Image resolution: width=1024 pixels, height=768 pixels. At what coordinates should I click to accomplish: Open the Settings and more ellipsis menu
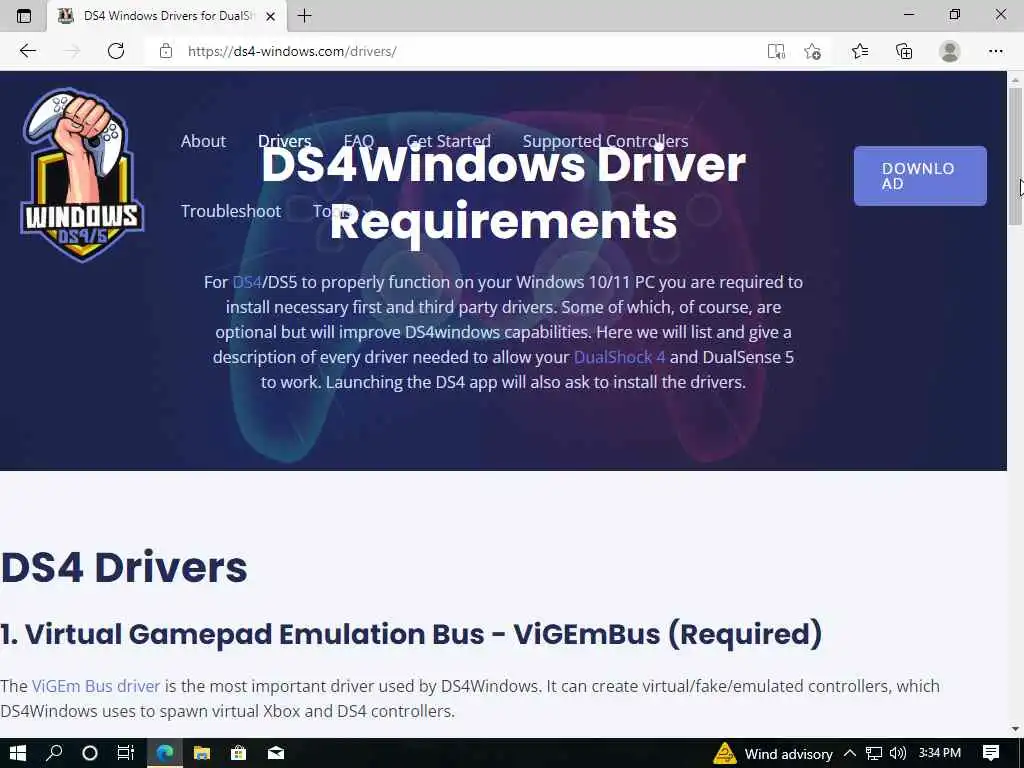point(995,51)
